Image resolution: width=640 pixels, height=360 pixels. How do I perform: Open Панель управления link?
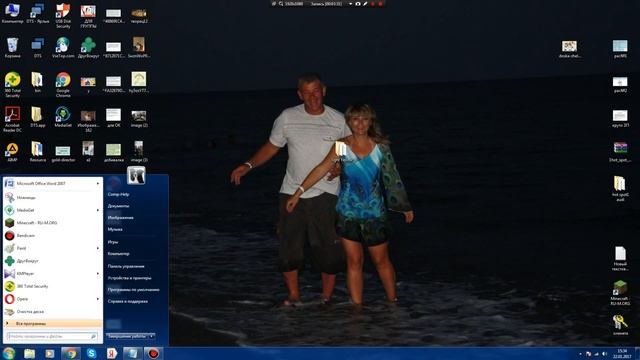click(x=126, y=266)
